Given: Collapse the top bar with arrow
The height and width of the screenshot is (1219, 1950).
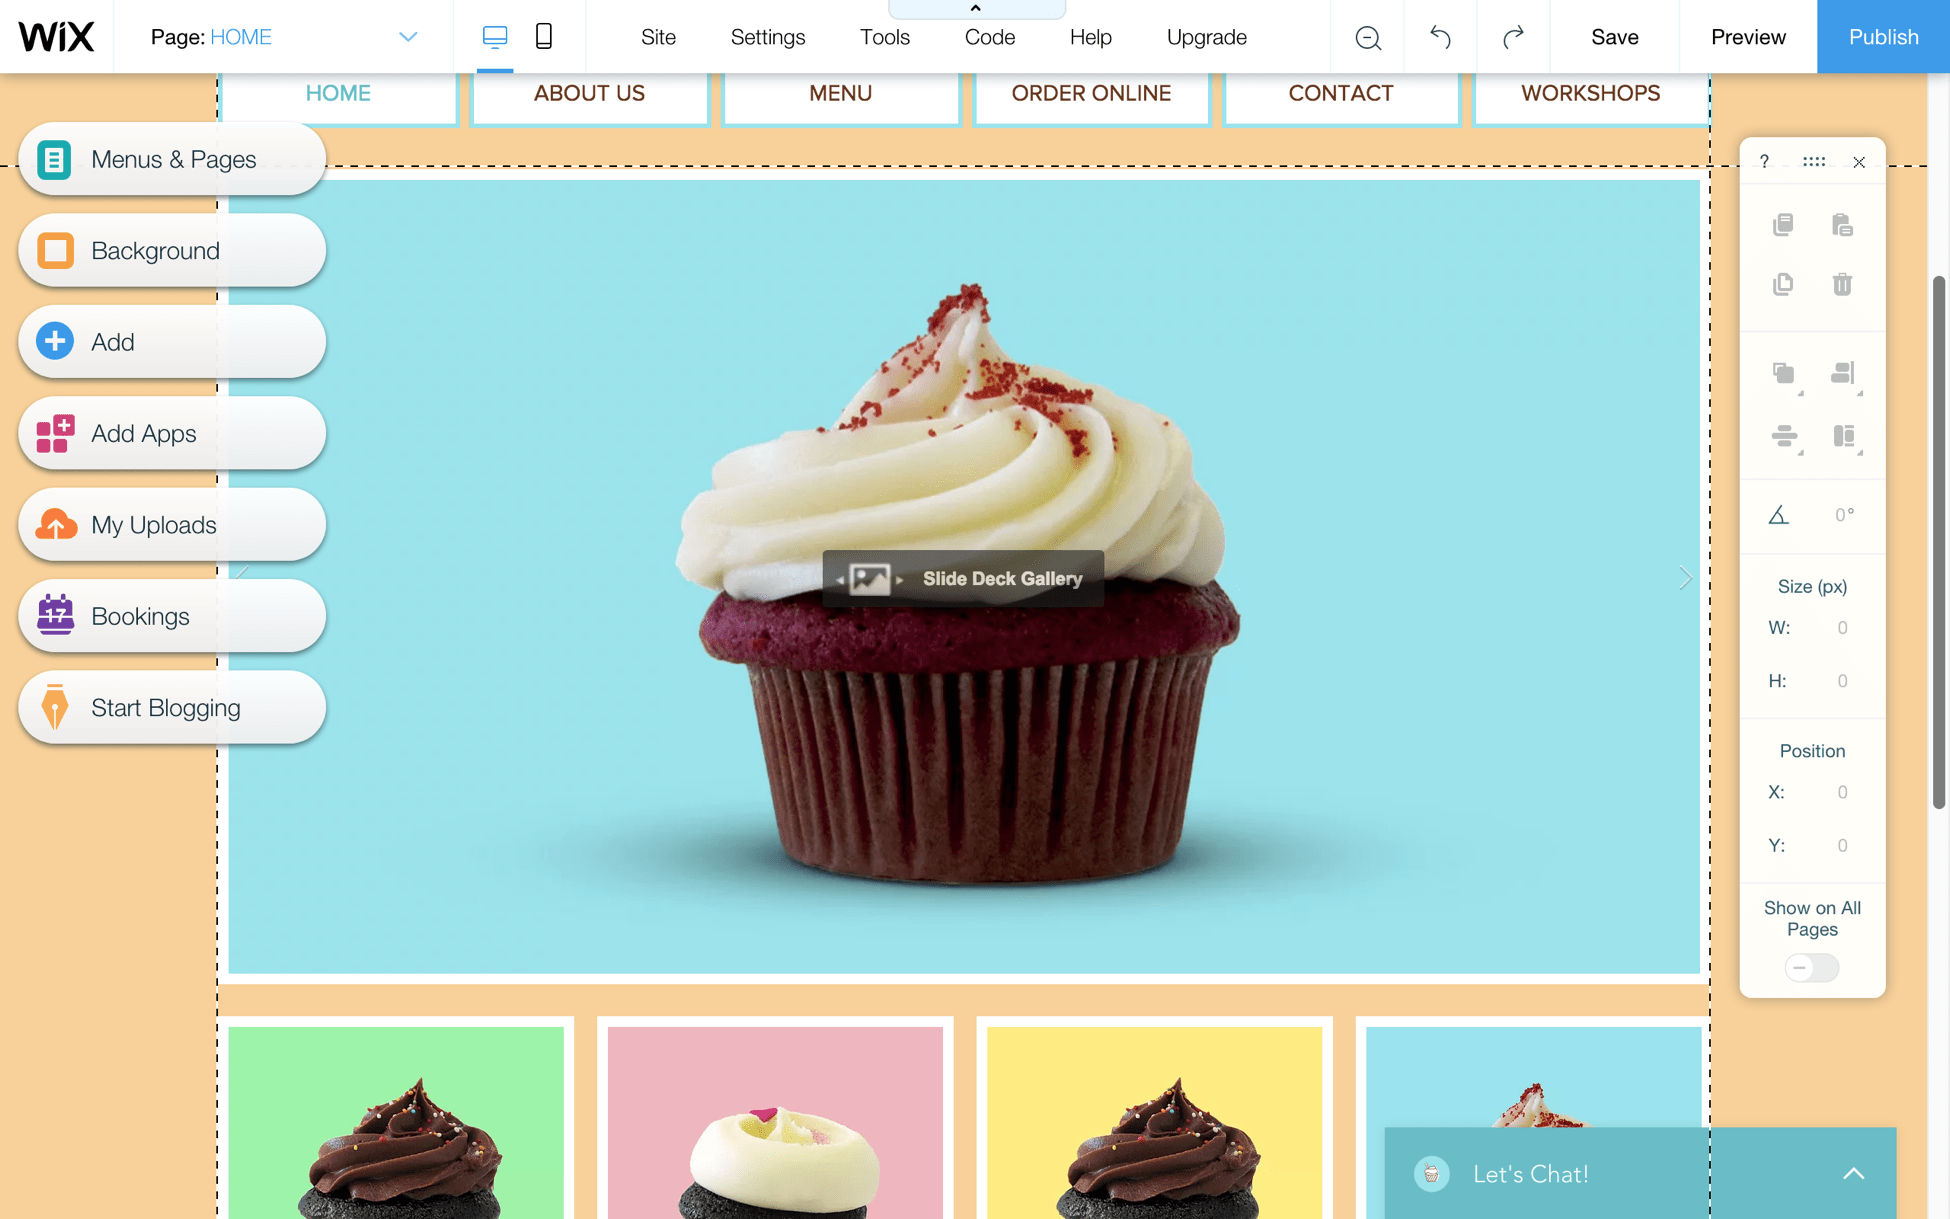Looking at the screenshot, I should (976, 9).
